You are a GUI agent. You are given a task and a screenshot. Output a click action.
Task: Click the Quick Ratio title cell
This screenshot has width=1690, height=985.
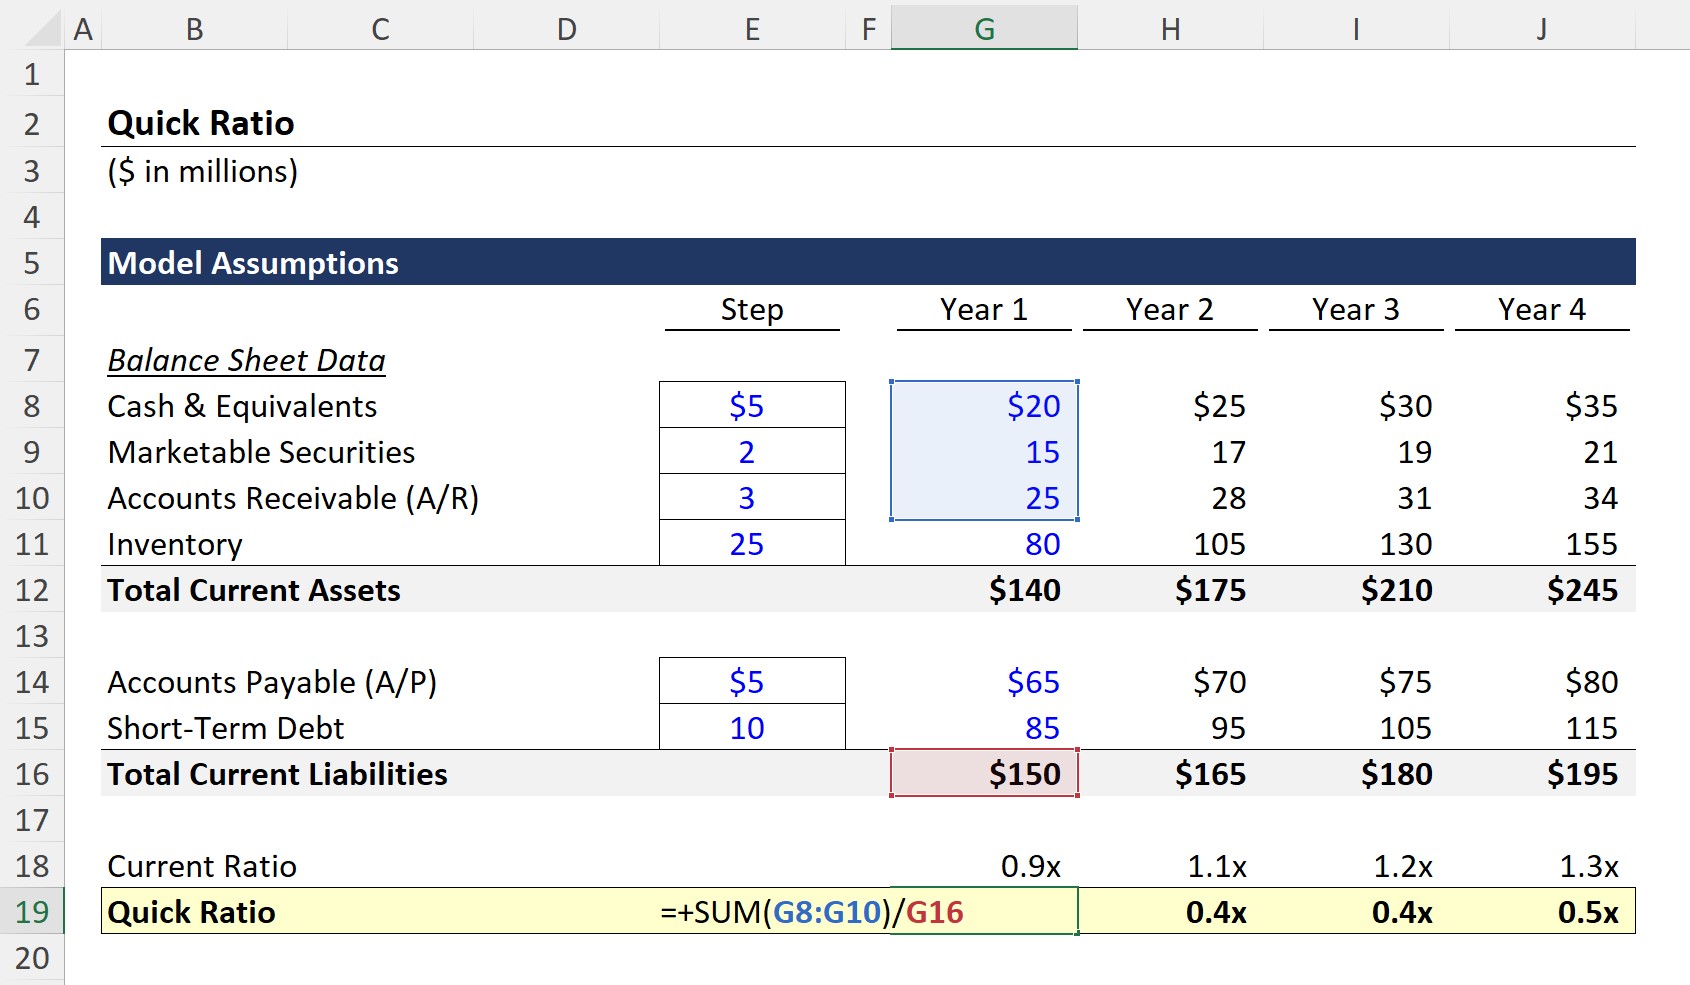200,122
